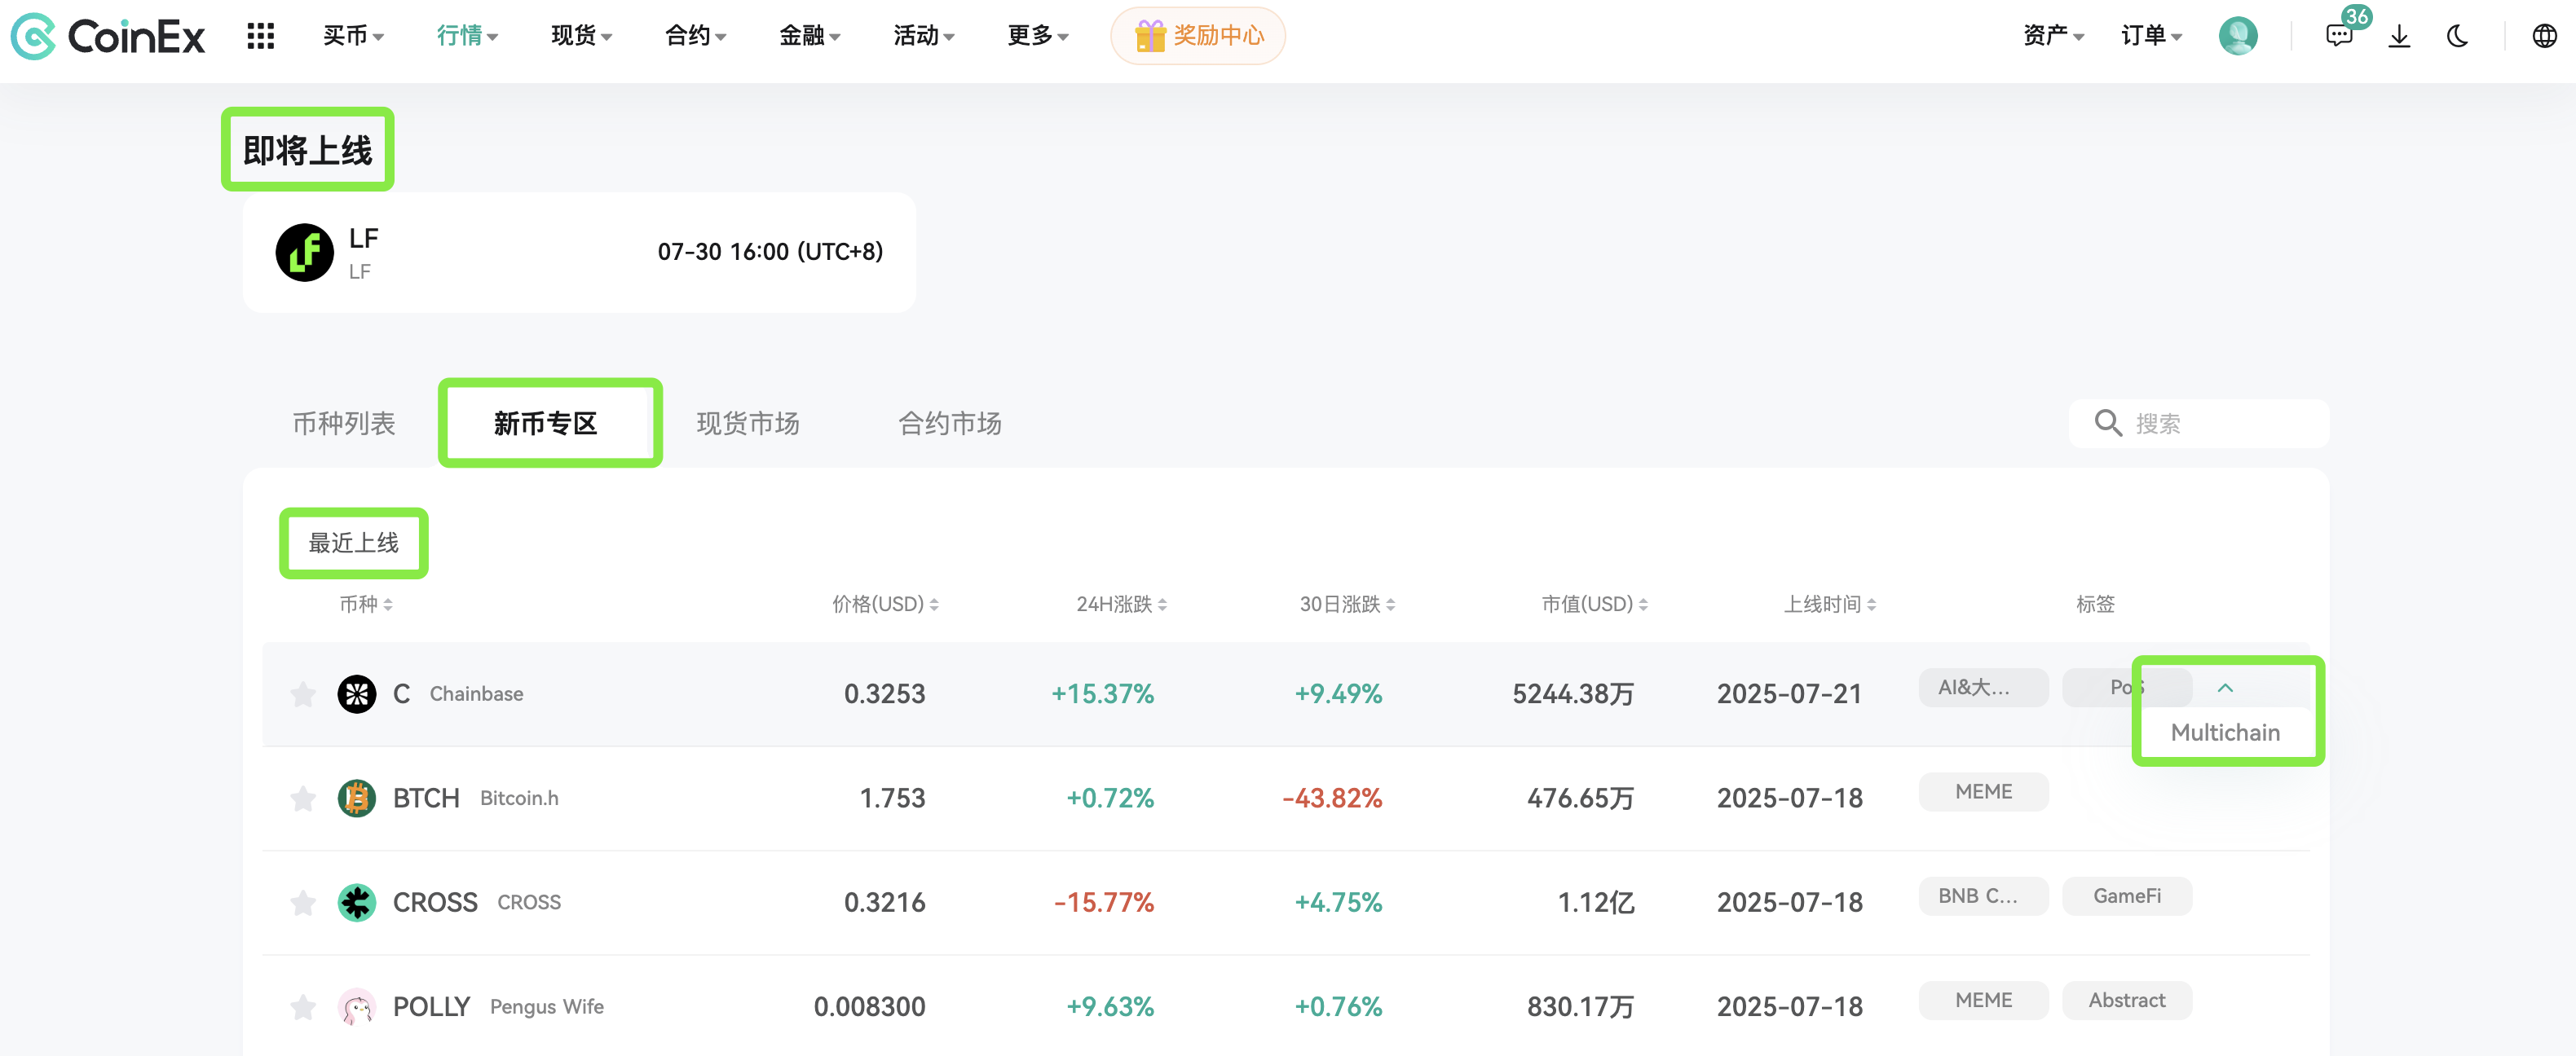Screen dimensions: 2576x1056
Task: Open the 资产 dropdown menu
Action: pos(2053,36)
